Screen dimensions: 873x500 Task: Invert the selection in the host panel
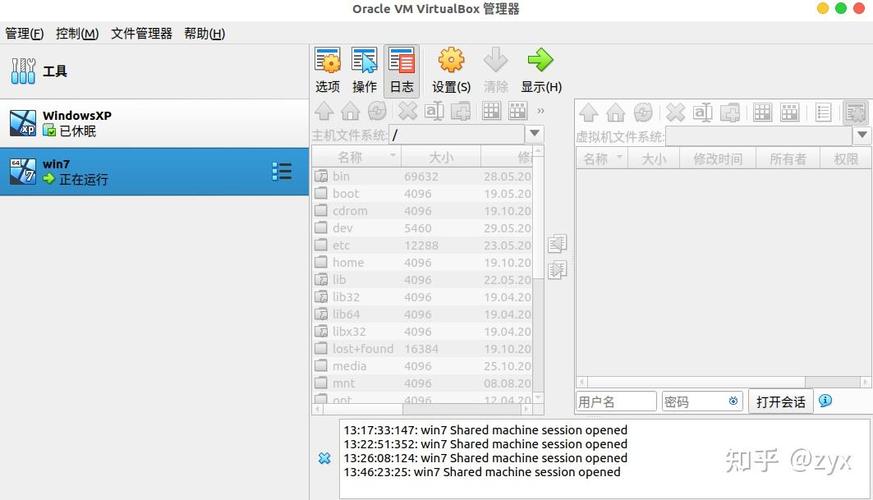(518, 111)
